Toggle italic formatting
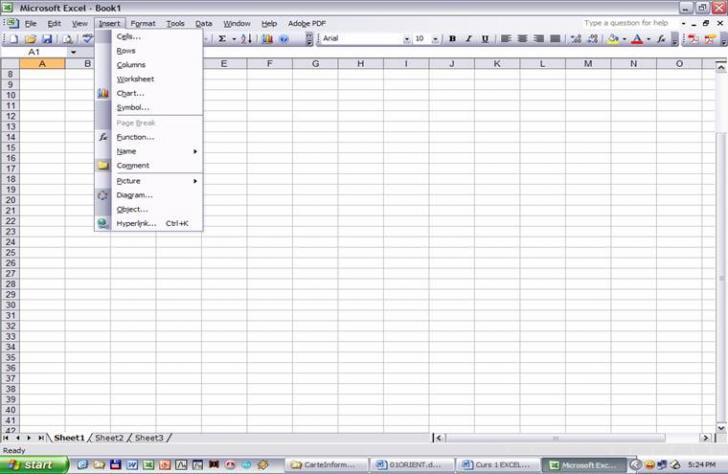728x474 pixels. (x=468, y=39)
